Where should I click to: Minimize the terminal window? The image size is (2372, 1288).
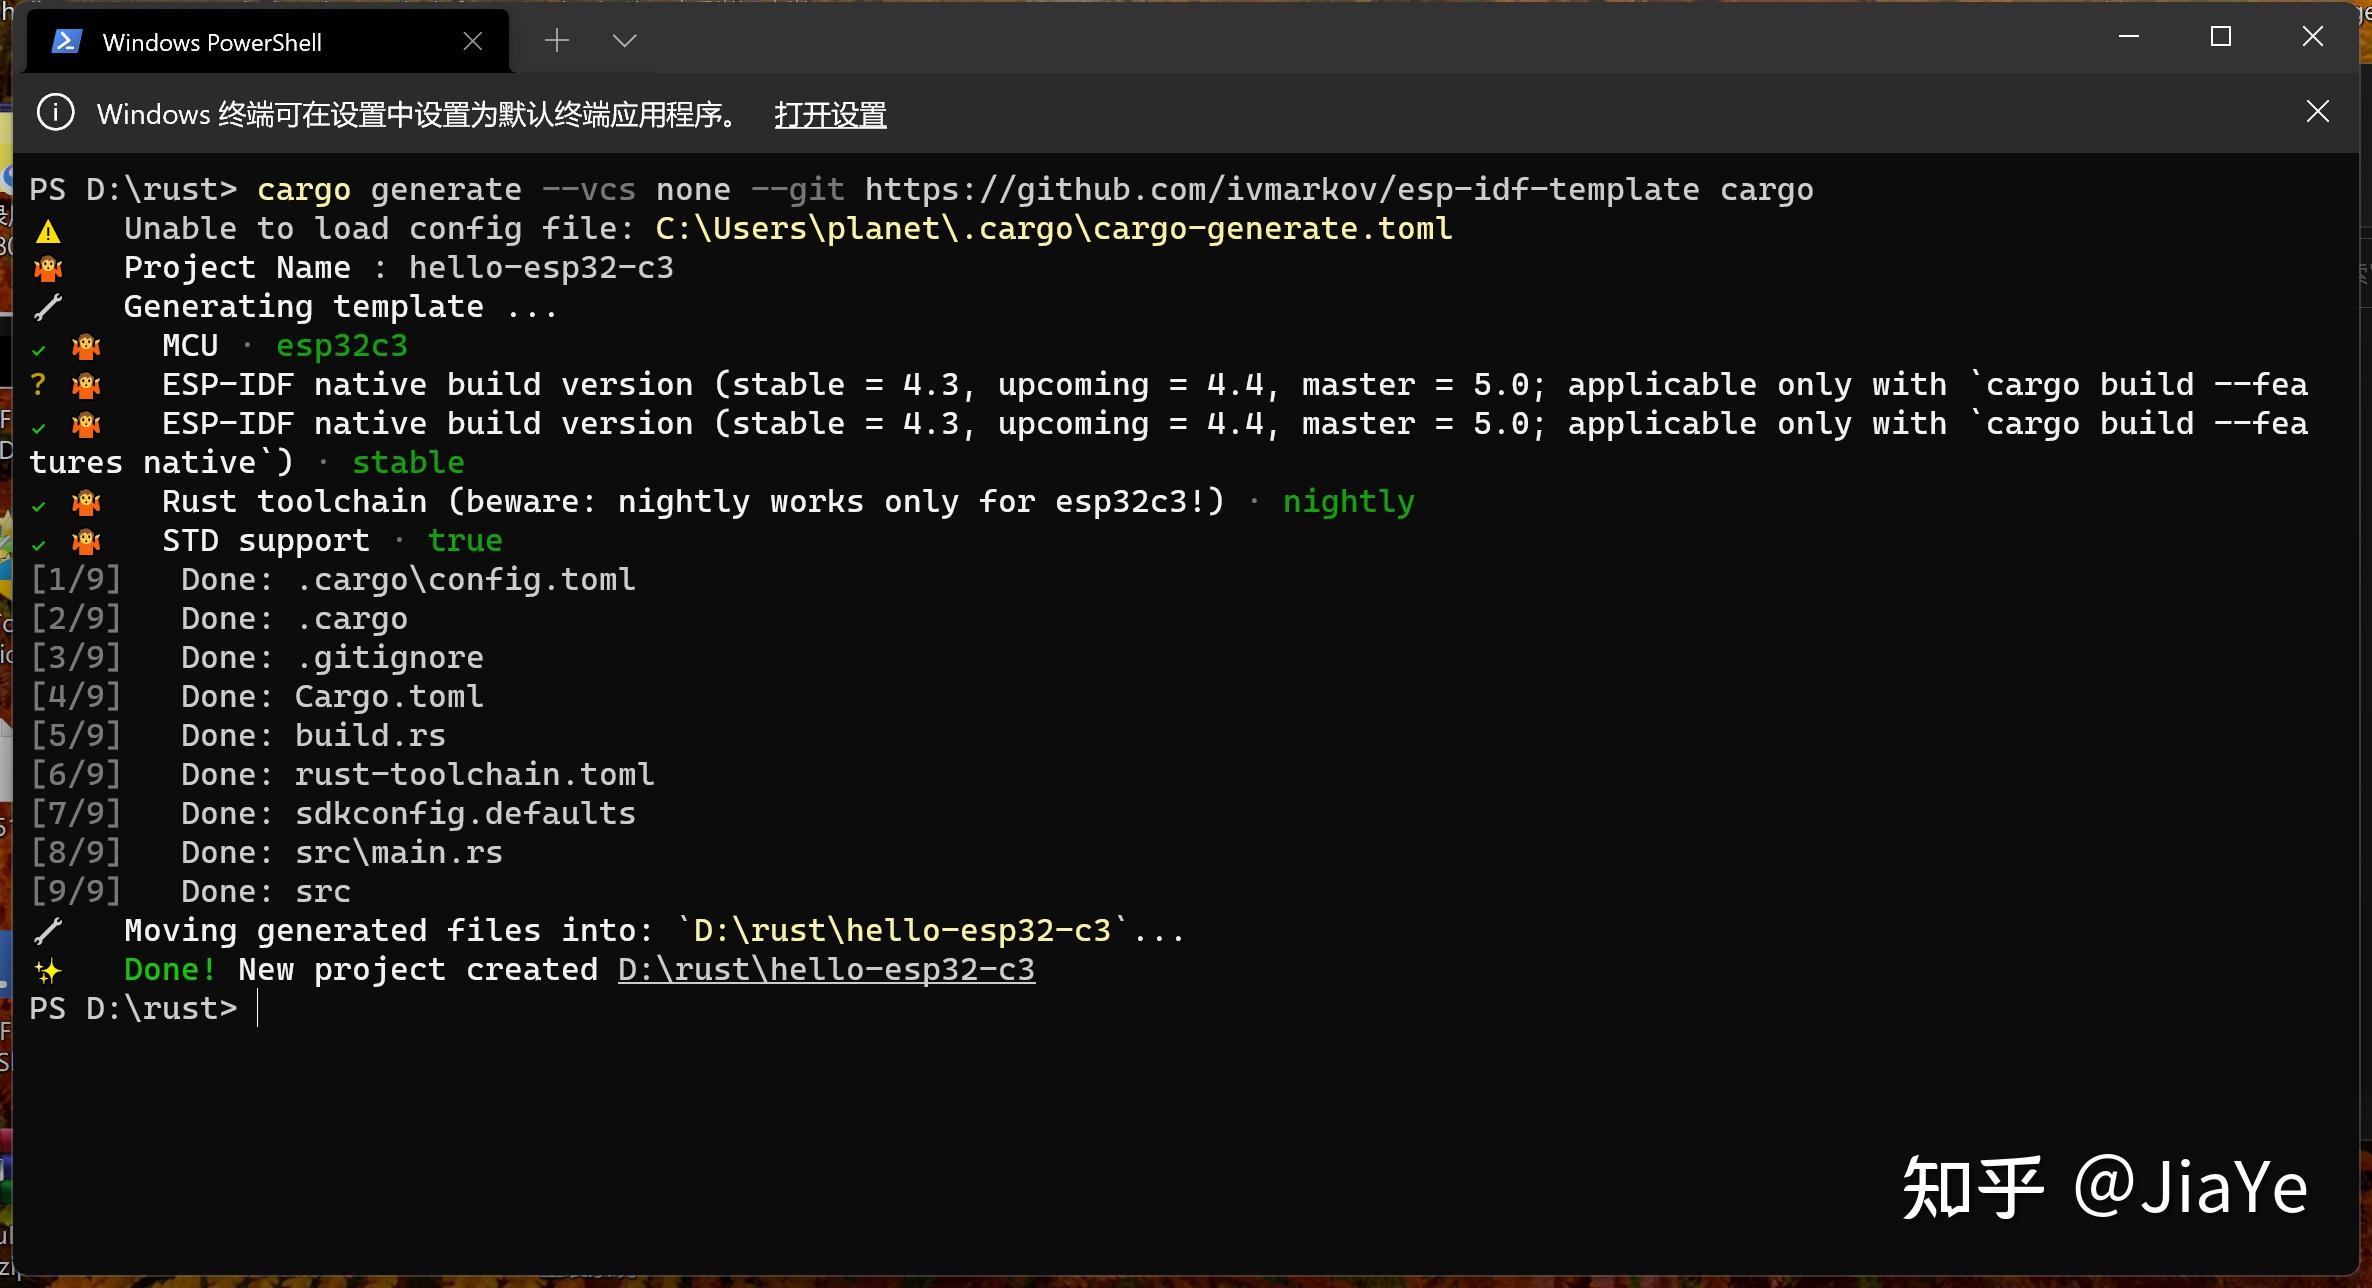tap(2129, 37)
